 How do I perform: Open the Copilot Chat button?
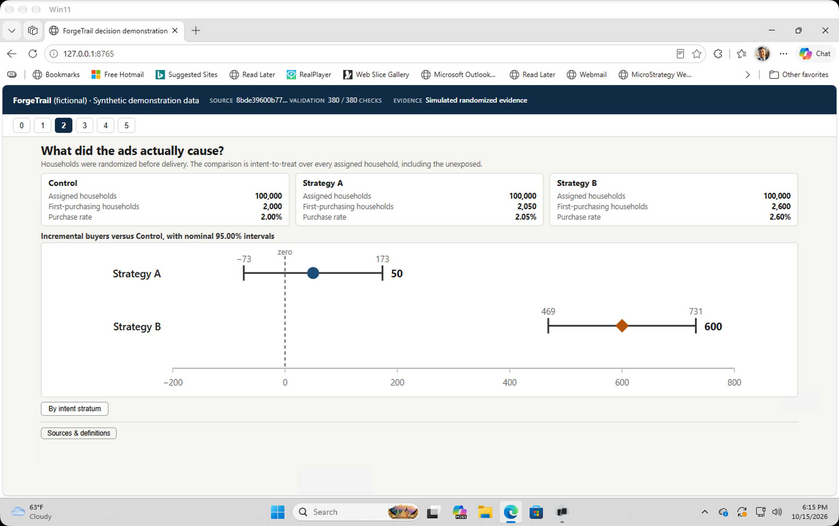814,54
